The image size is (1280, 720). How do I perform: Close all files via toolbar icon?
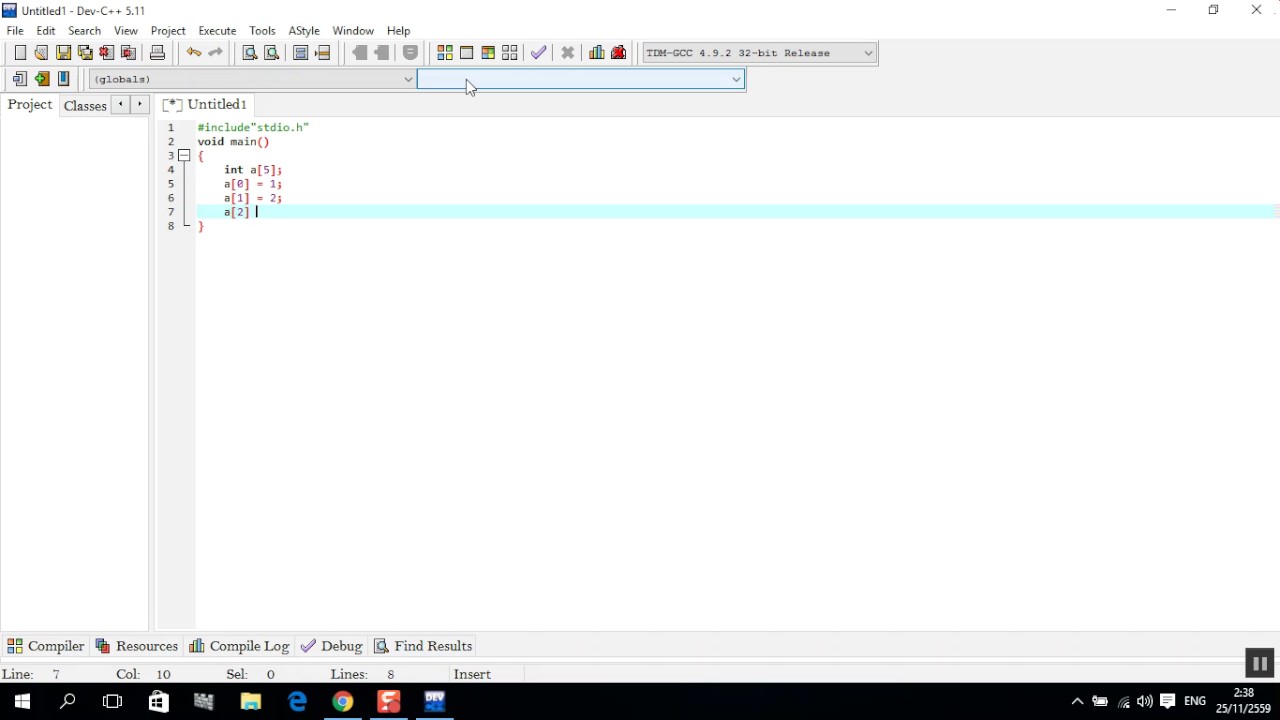[129, 53]
